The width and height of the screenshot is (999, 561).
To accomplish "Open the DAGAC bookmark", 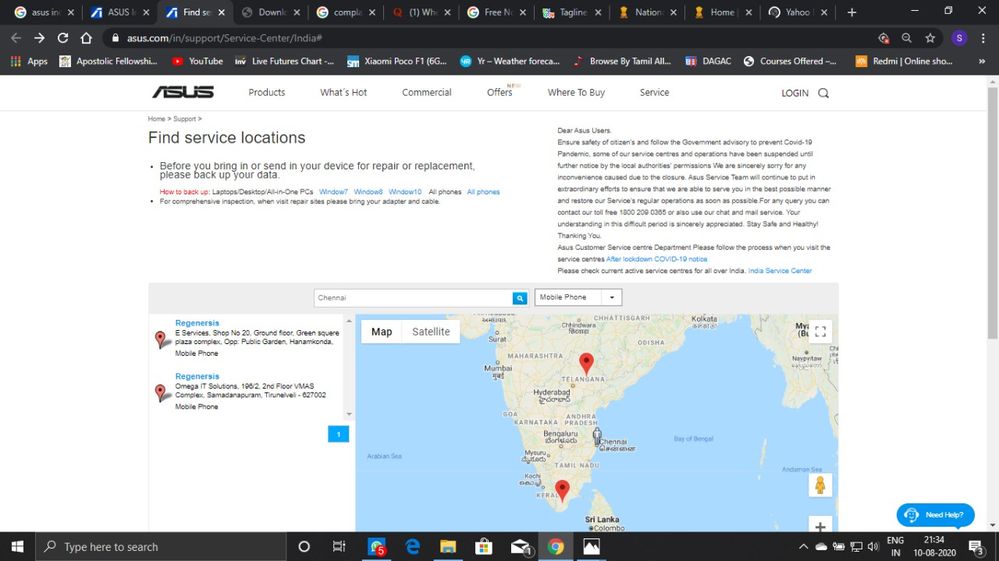I will [708, 61].
